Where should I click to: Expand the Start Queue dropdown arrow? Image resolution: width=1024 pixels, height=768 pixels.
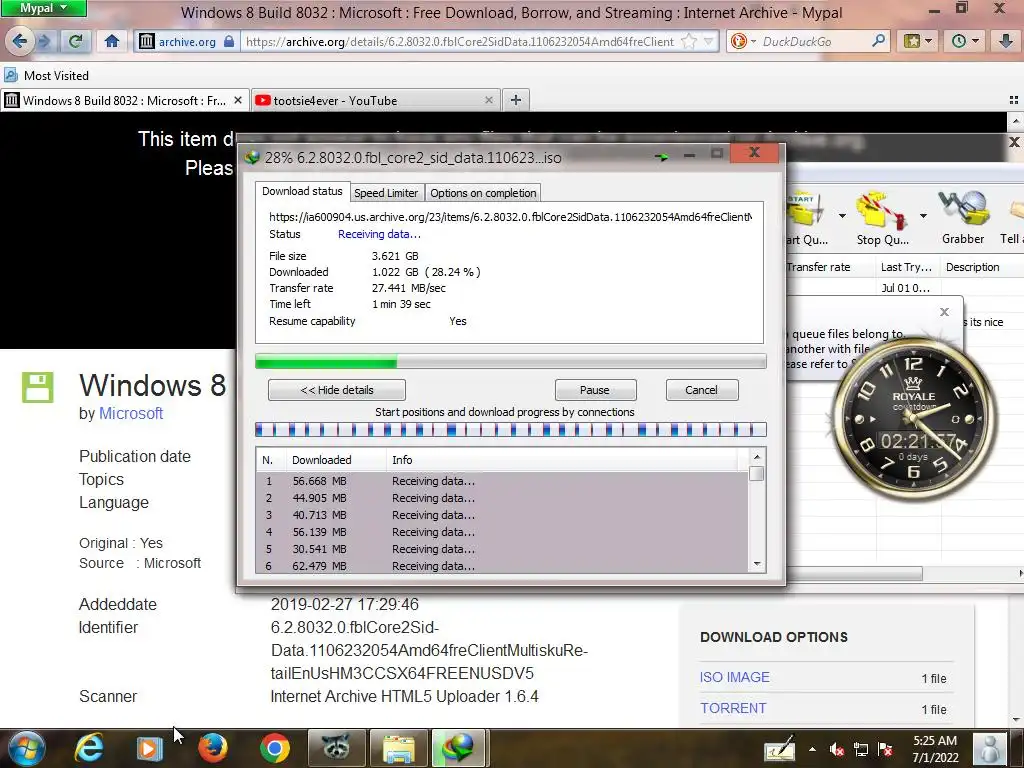pos(842,216)
